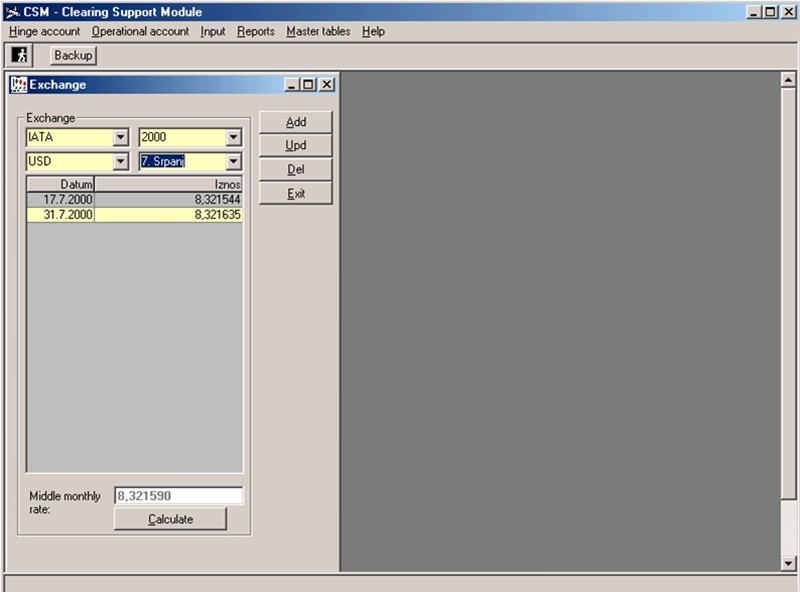The image size is (800, 592).
Task: Click the Del button
Action: (296, 169)
